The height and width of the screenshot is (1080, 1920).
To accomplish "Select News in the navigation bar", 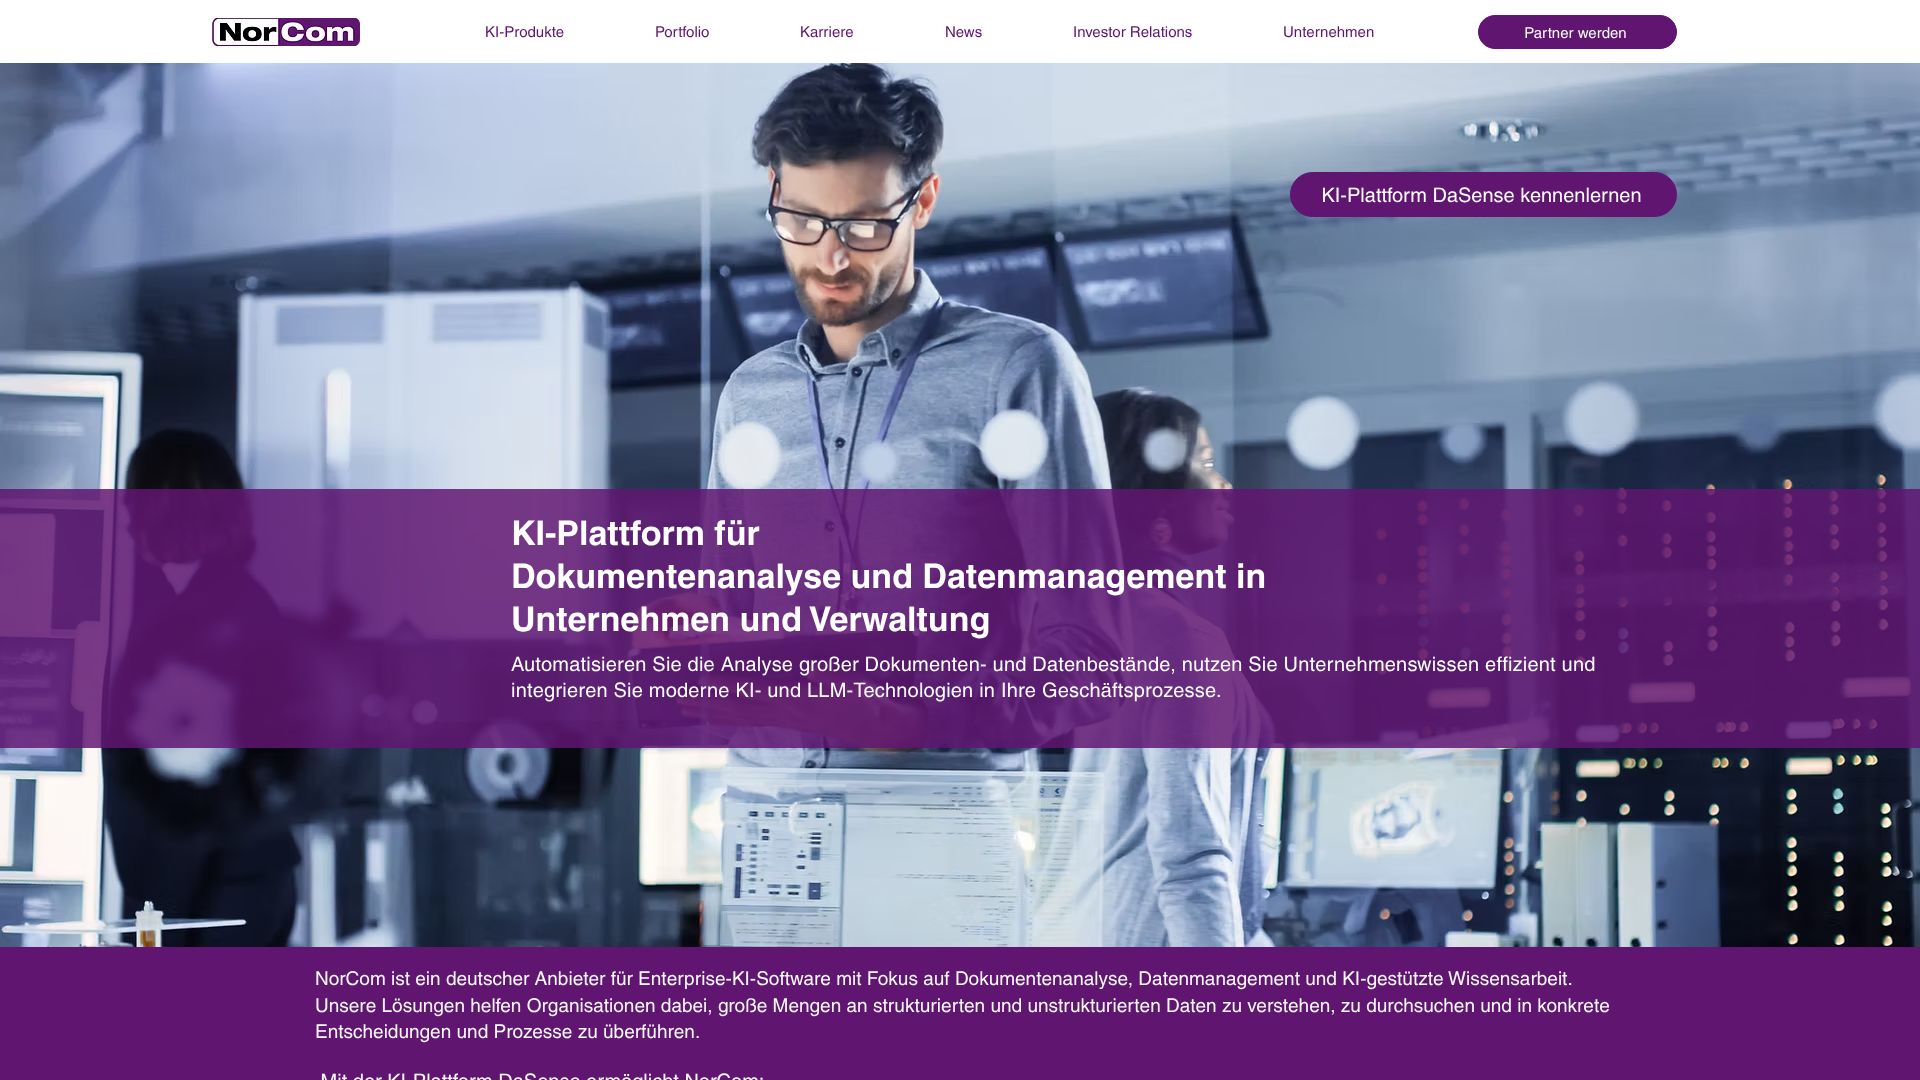I will pyautogui.click(x=963, y=32).
